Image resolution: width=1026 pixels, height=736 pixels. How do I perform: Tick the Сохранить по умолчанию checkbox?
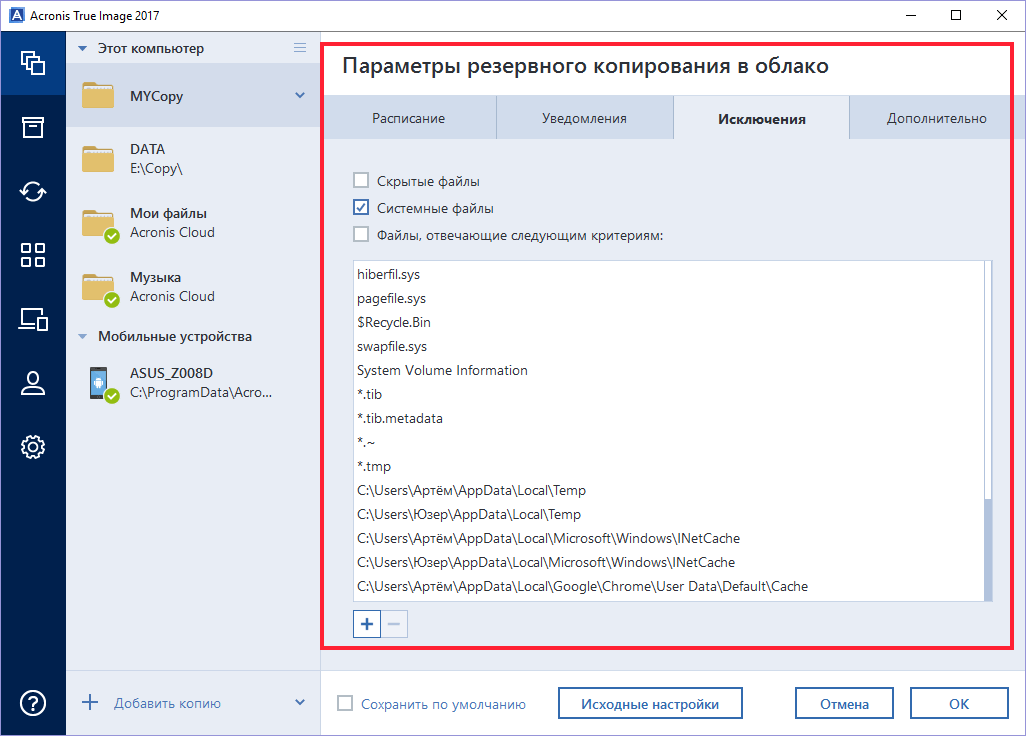tap(346, 704)
